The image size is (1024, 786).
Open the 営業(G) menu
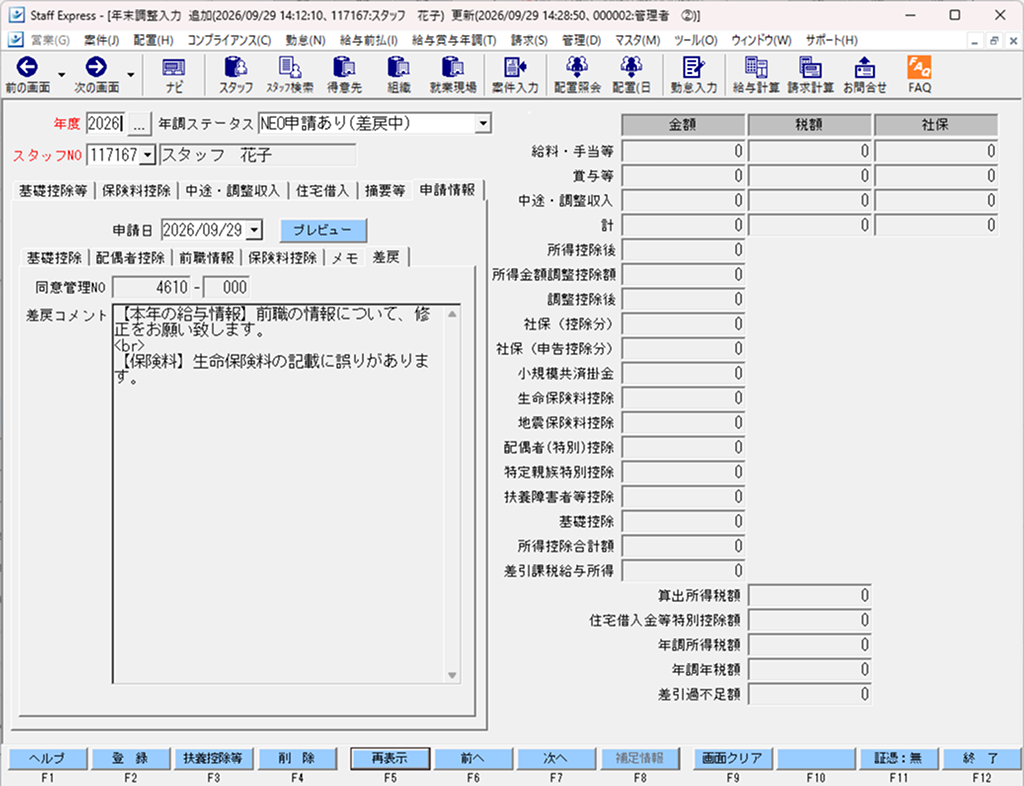[x=50, y=40]
